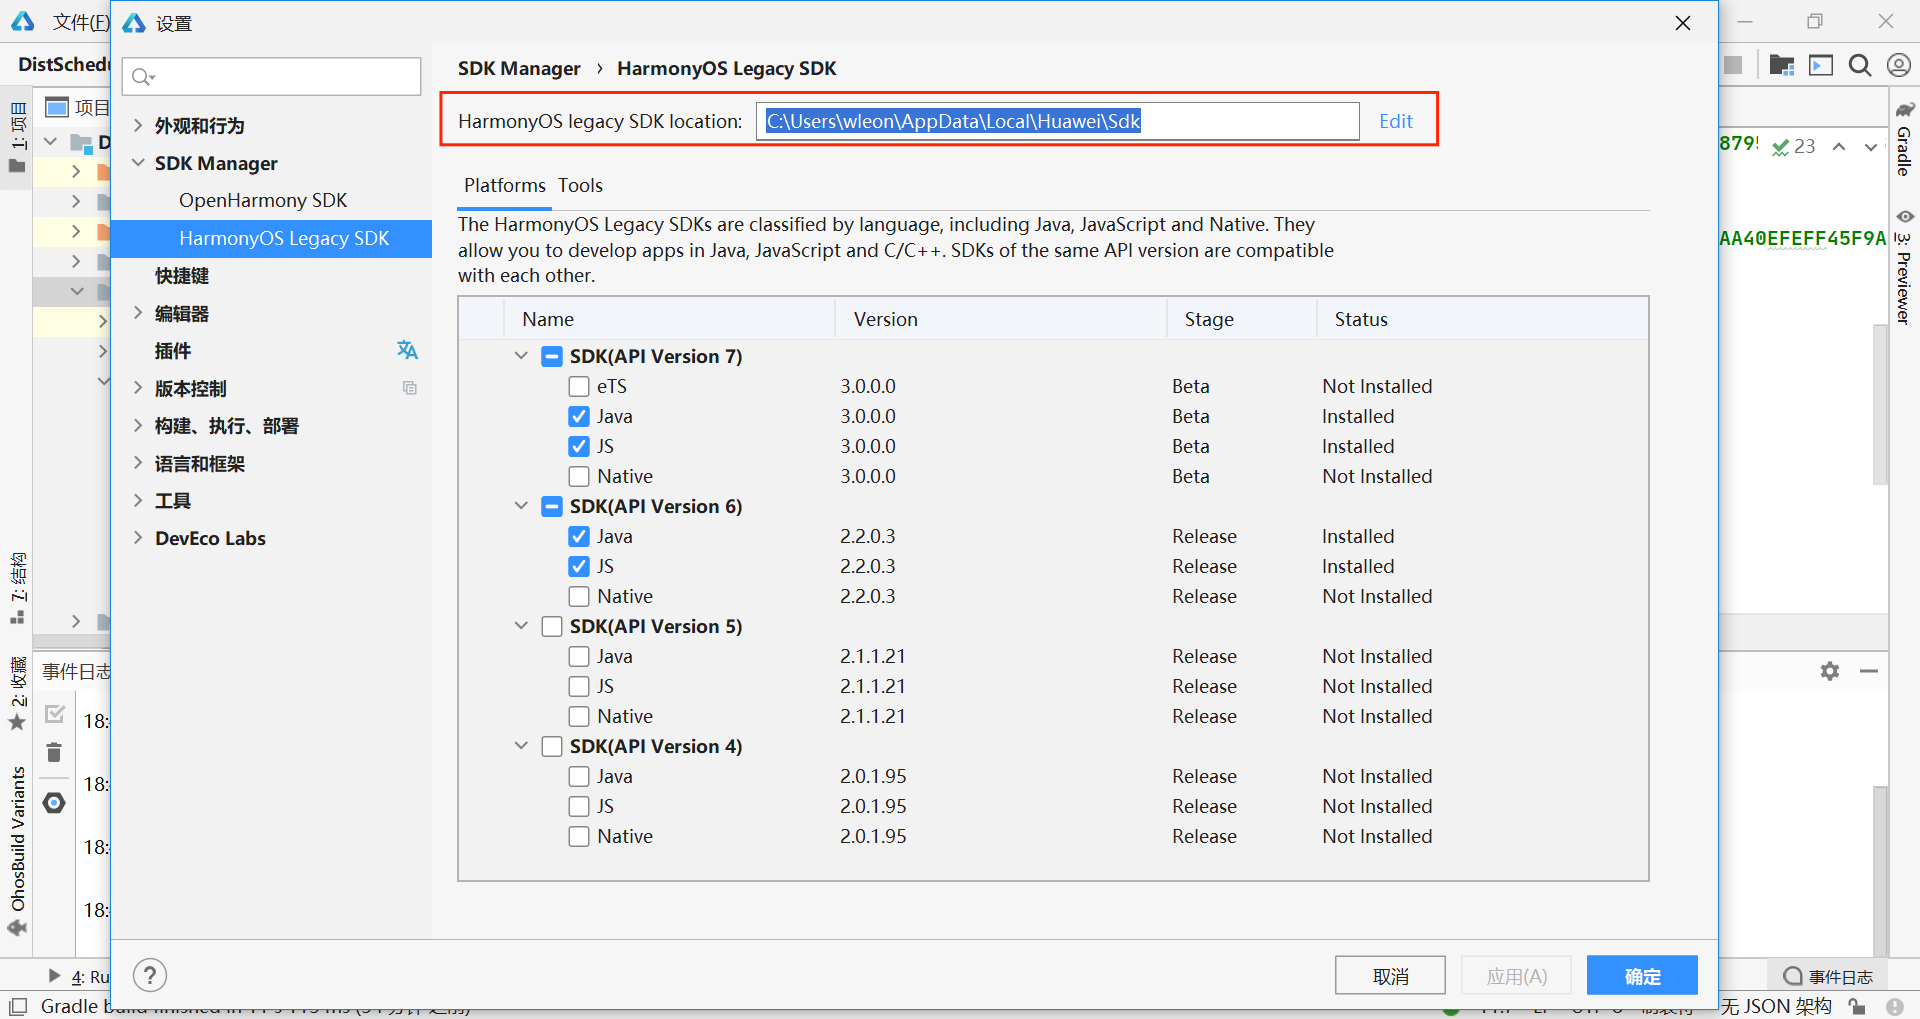Open 插件 settings page
Image resolution: width=1920 pixels, height=1019 pixels.
pos(173,351)
